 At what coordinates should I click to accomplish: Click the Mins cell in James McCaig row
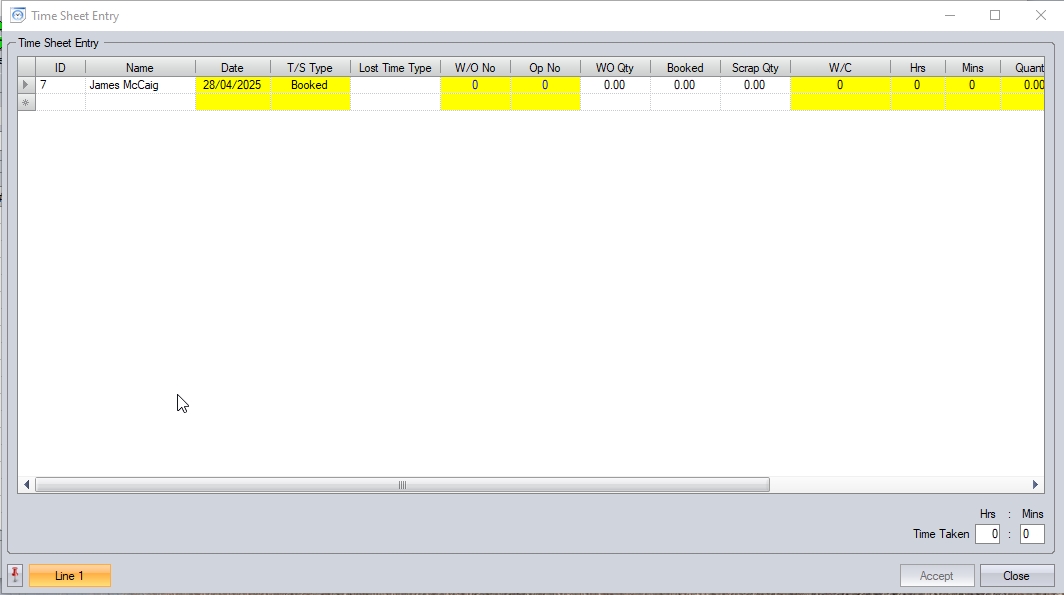[x=972, y=85]
